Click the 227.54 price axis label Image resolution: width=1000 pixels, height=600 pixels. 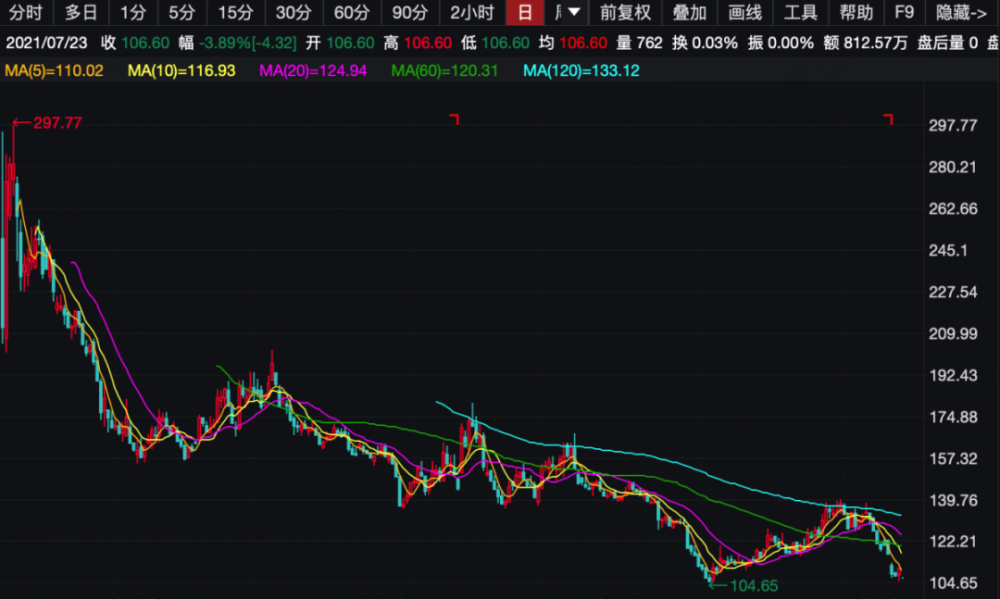pyautogui.click(x=953, y=292)
